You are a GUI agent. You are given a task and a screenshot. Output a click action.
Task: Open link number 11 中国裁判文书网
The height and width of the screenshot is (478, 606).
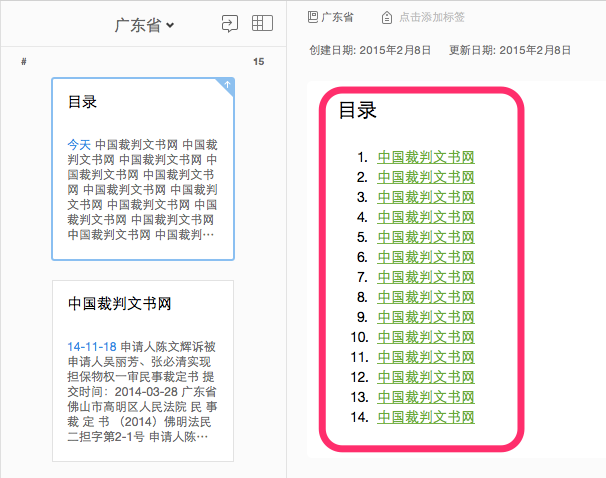tap(426, 357)
